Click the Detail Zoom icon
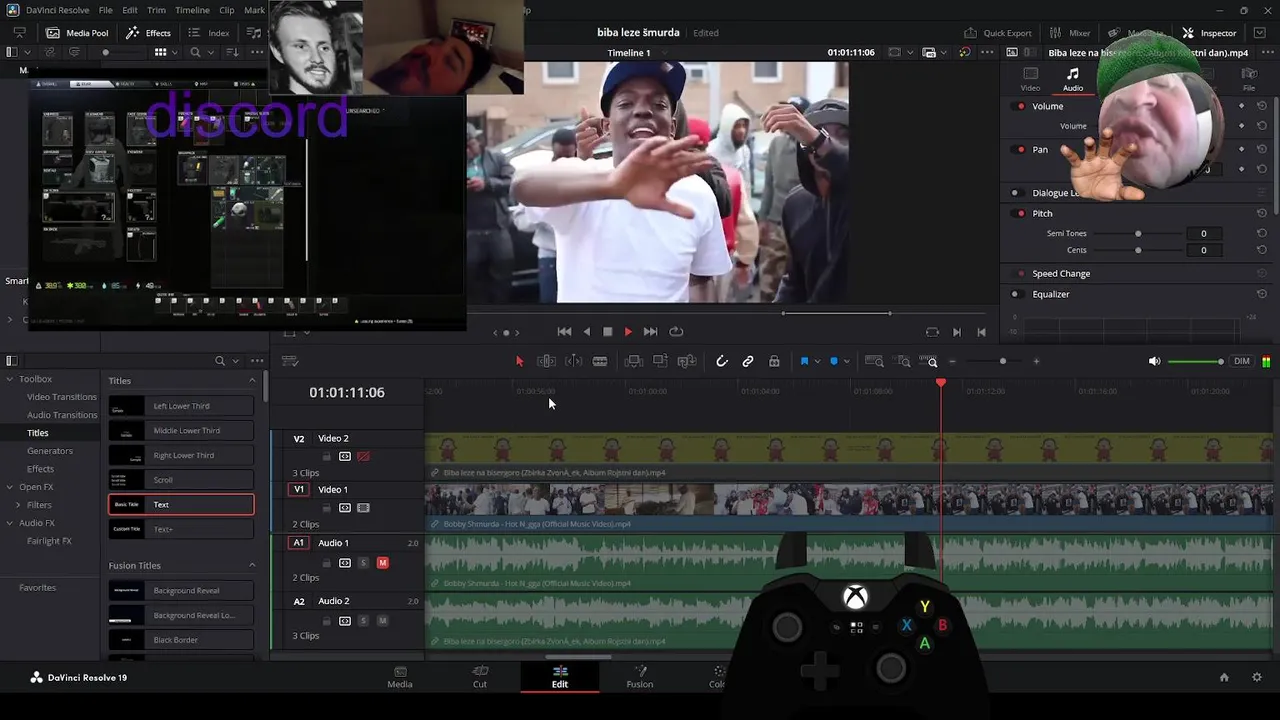 click(903, 361)
